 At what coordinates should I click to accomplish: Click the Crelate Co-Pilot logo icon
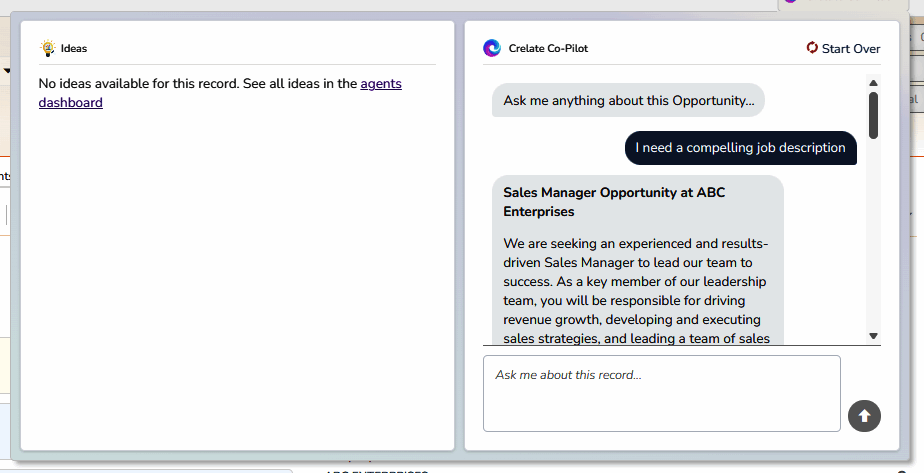point(492,48)
